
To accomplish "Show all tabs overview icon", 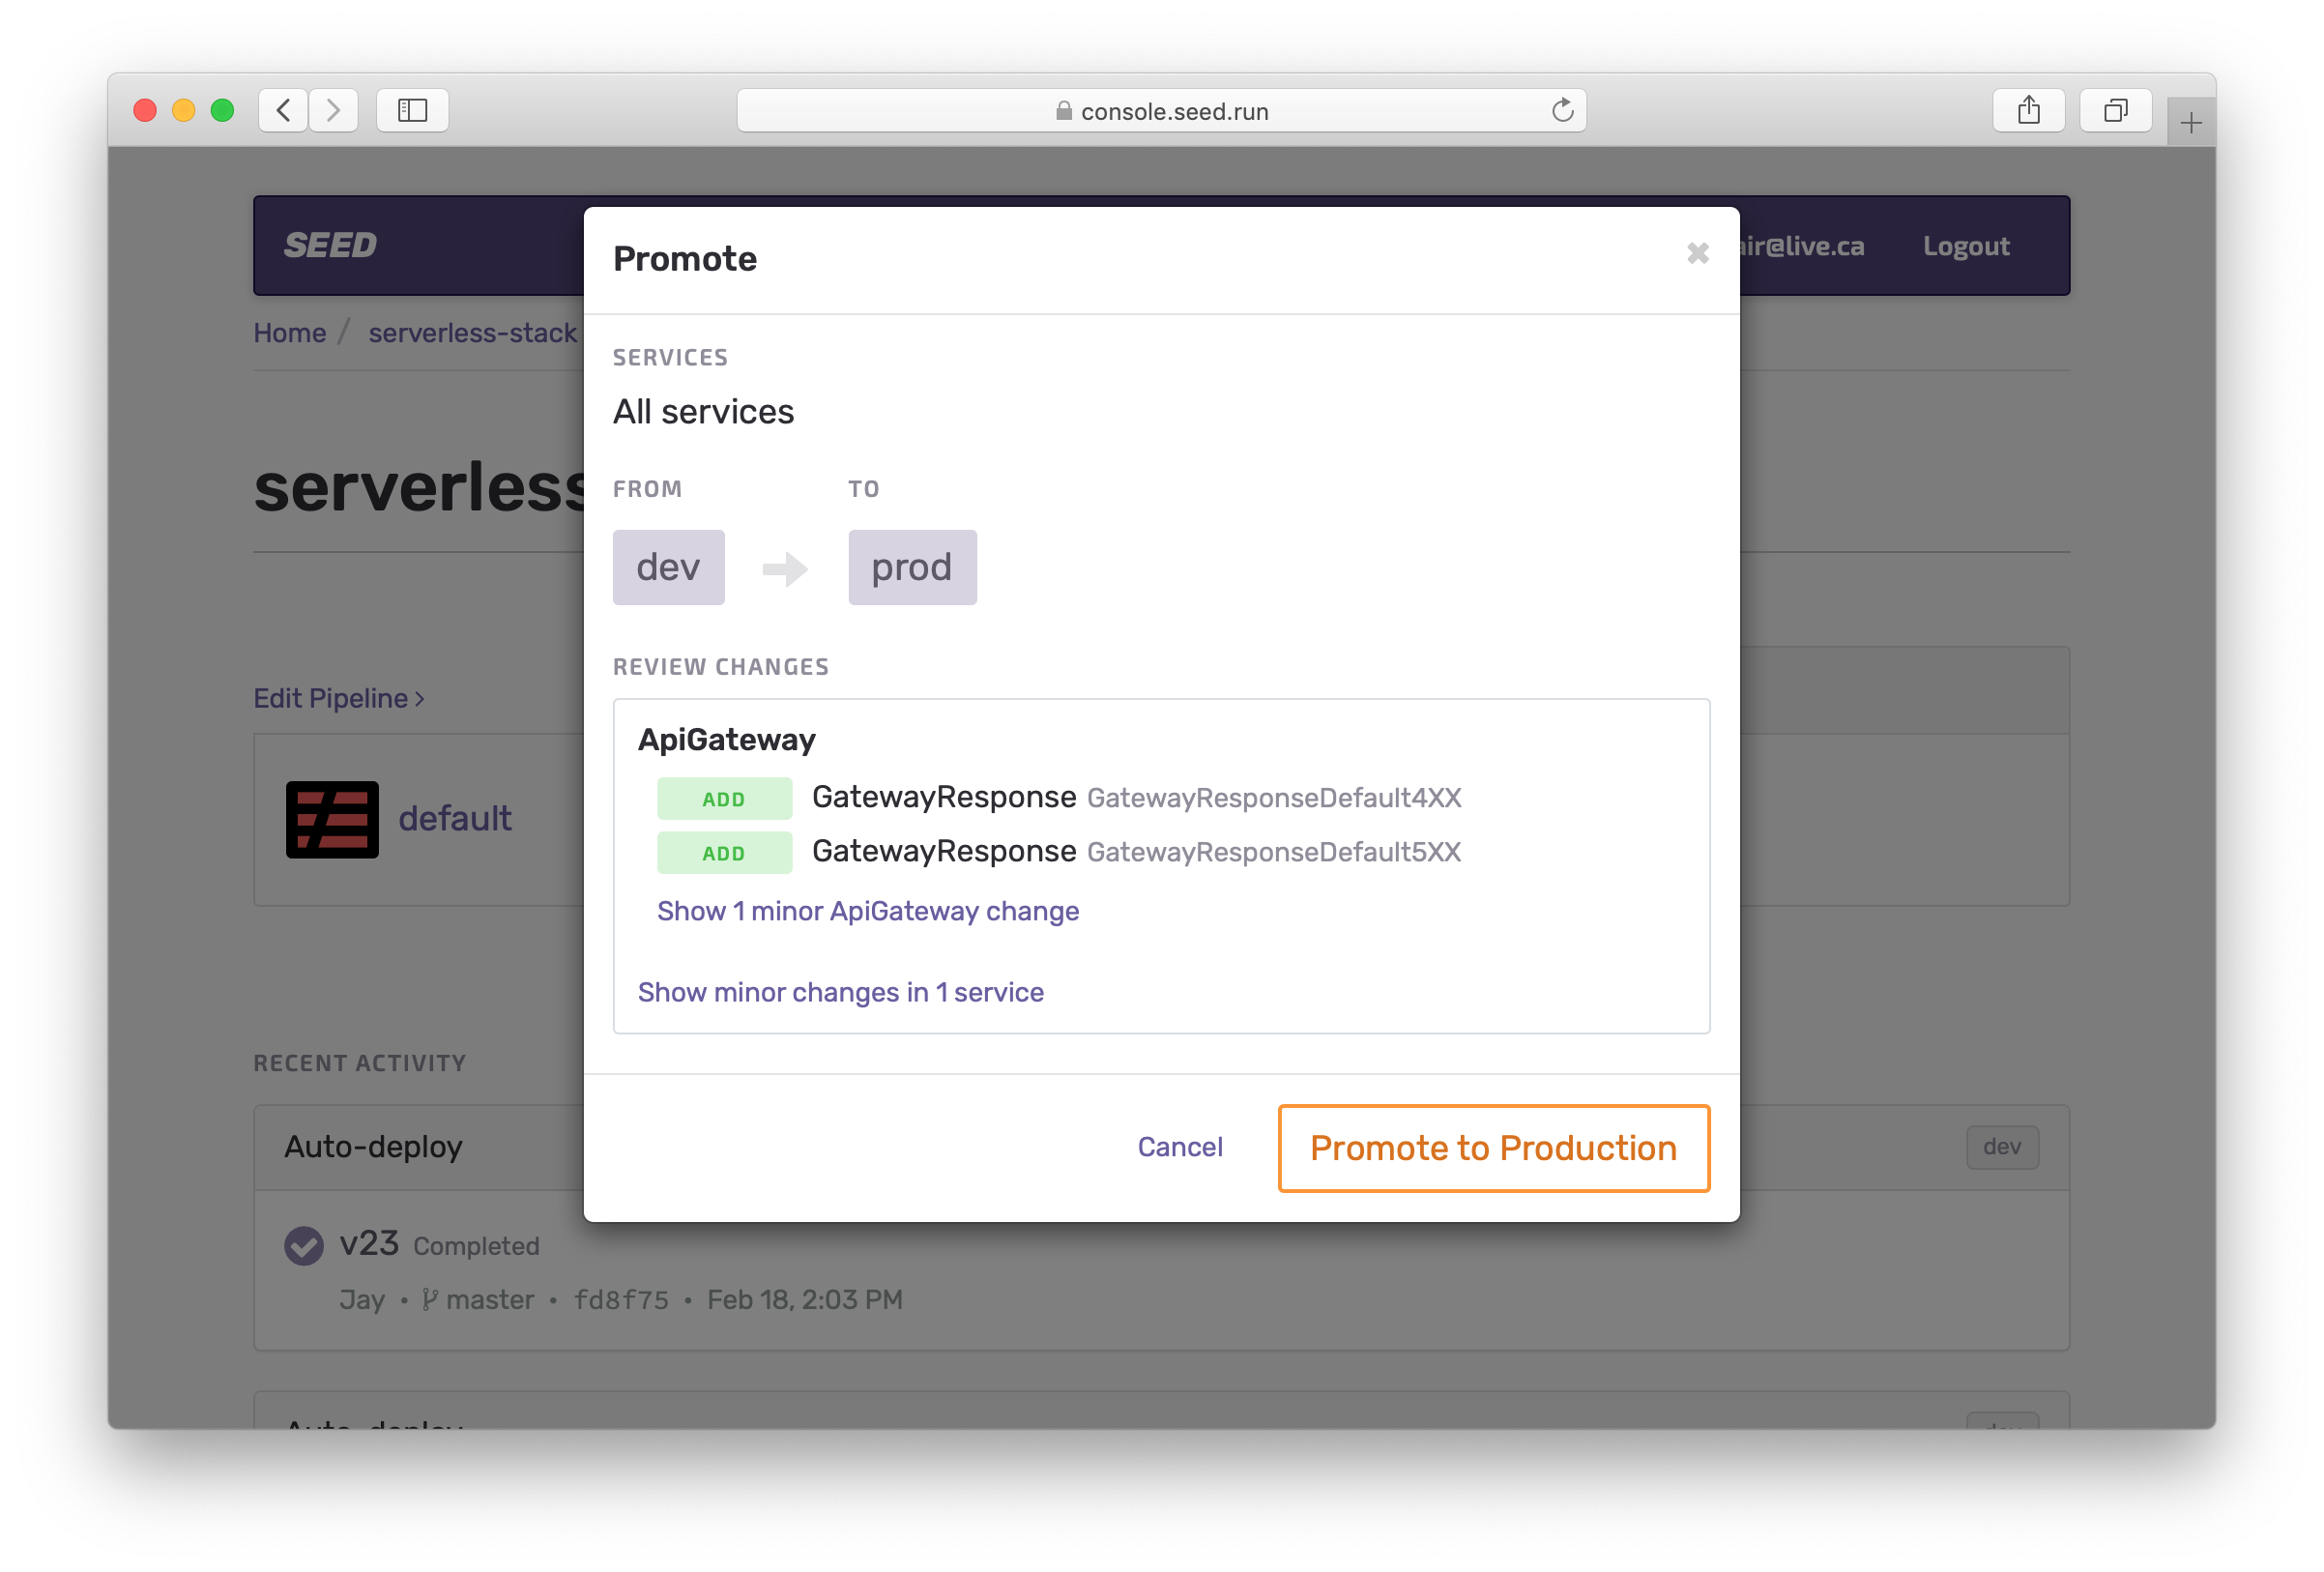I will point(2115,110).
